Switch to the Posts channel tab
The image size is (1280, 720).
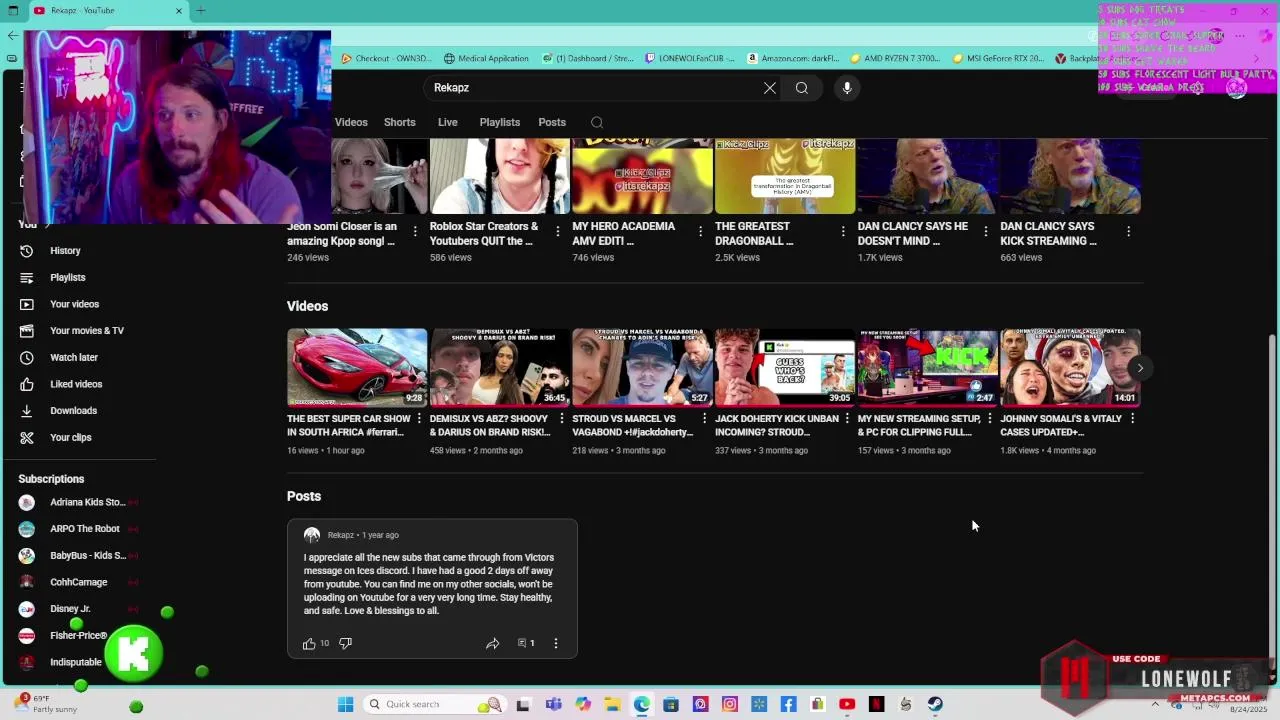point(552,123)
